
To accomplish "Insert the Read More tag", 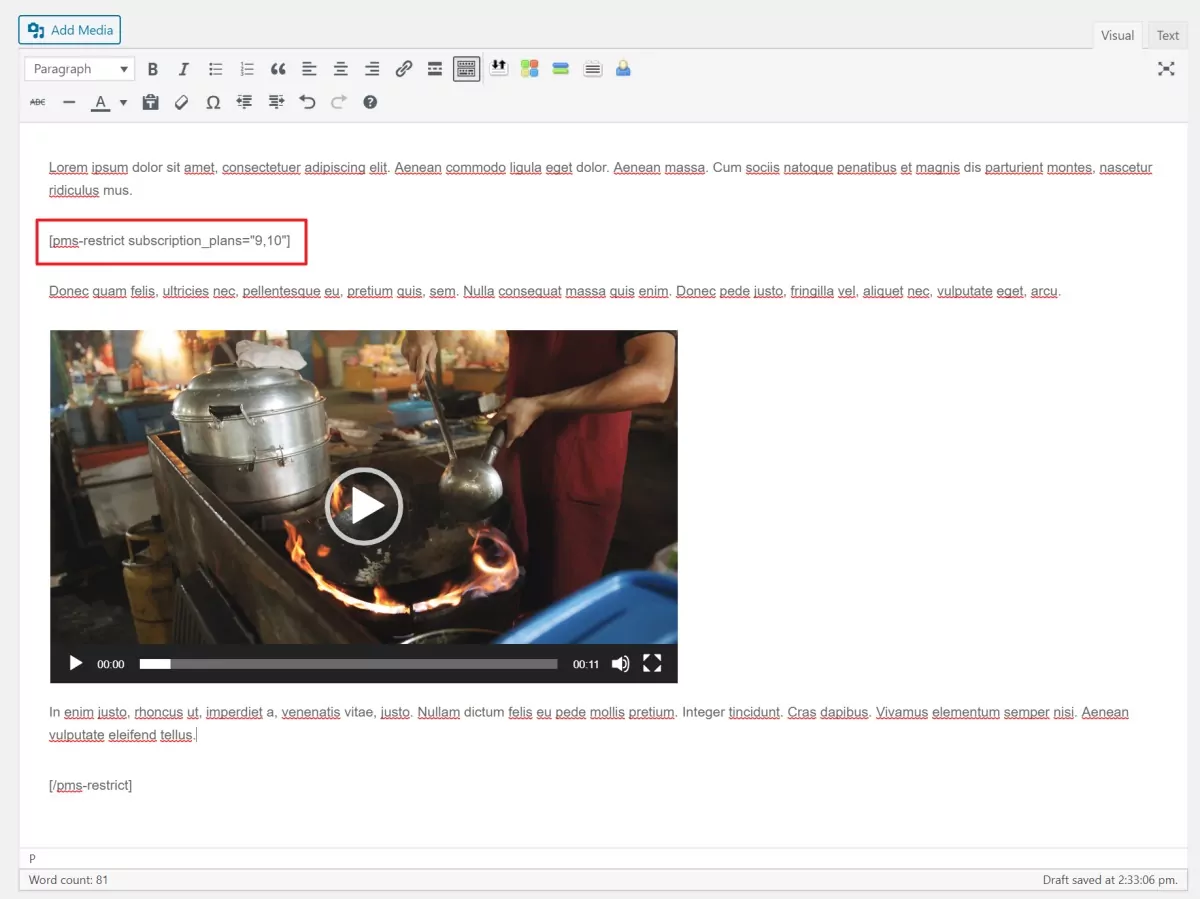I will tap(435, 69).
